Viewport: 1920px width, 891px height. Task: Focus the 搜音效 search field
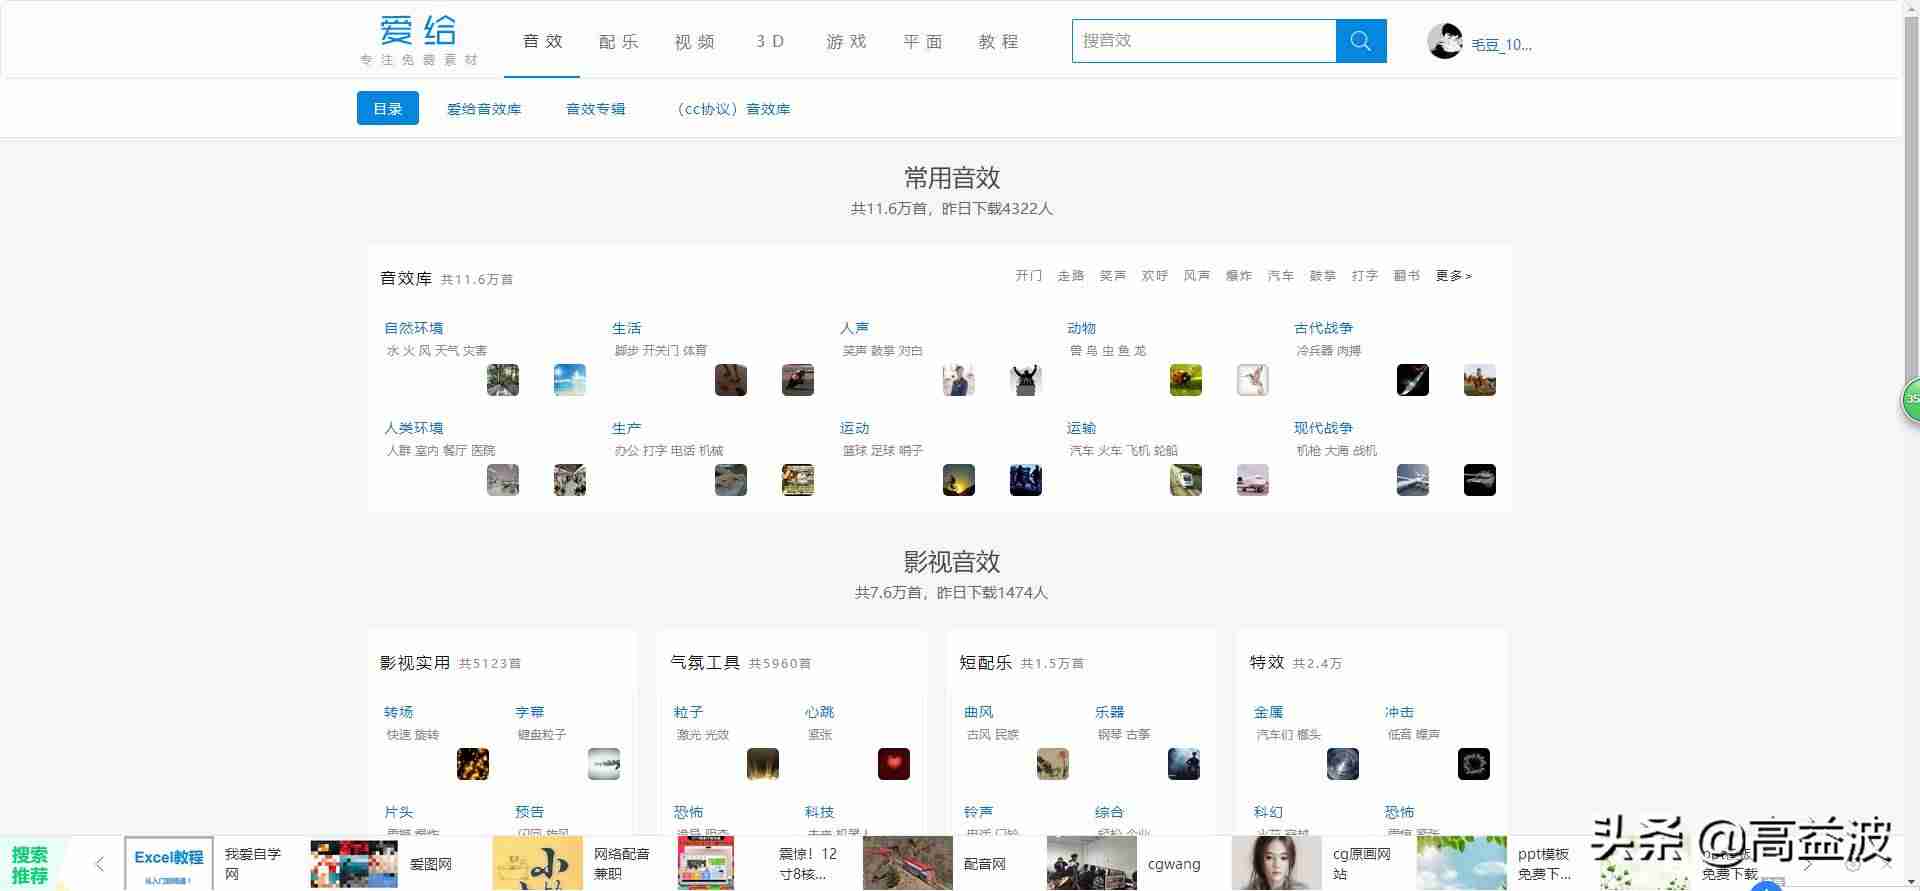click(1204, 41)
